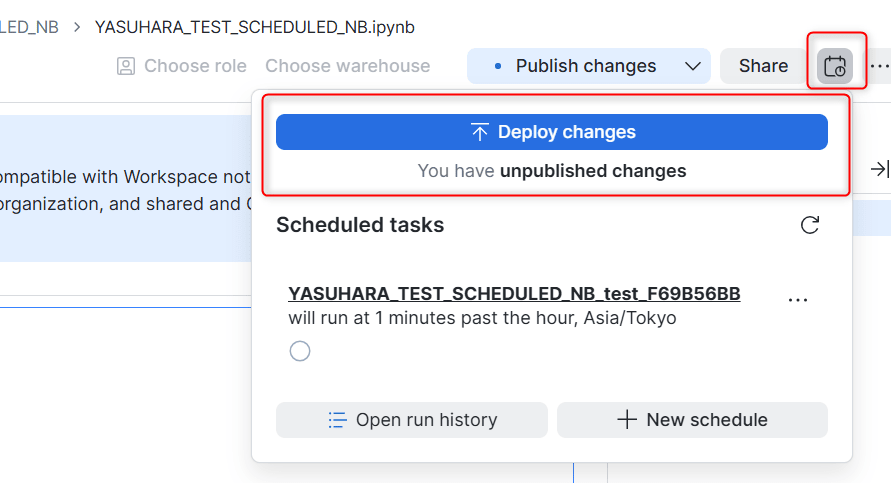The height and width of the screenshot is (483, 891).
Task: Click Open run history button
Action: [x=412, y=420]
